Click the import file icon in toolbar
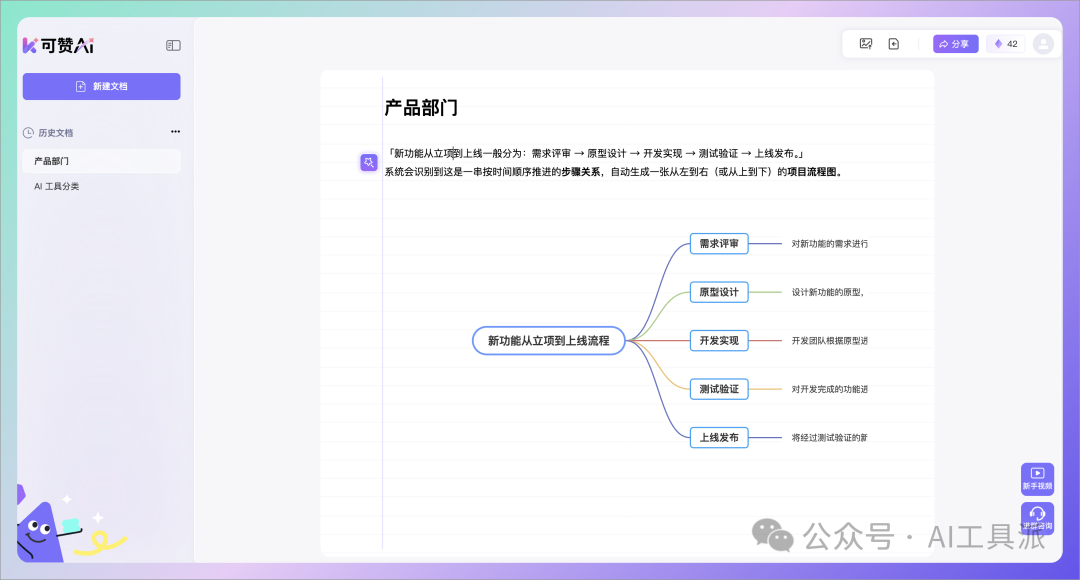This screenshot has width=1080, height=580. [894, 44]
